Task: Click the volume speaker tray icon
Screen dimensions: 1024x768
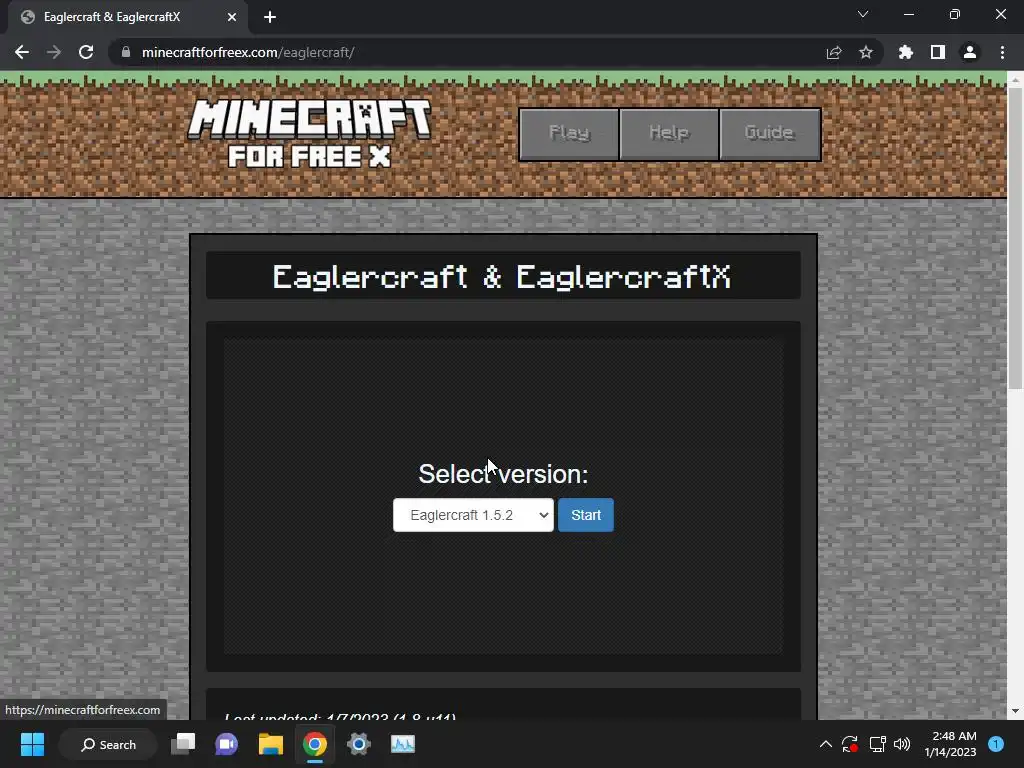Action: click(902, 744)
